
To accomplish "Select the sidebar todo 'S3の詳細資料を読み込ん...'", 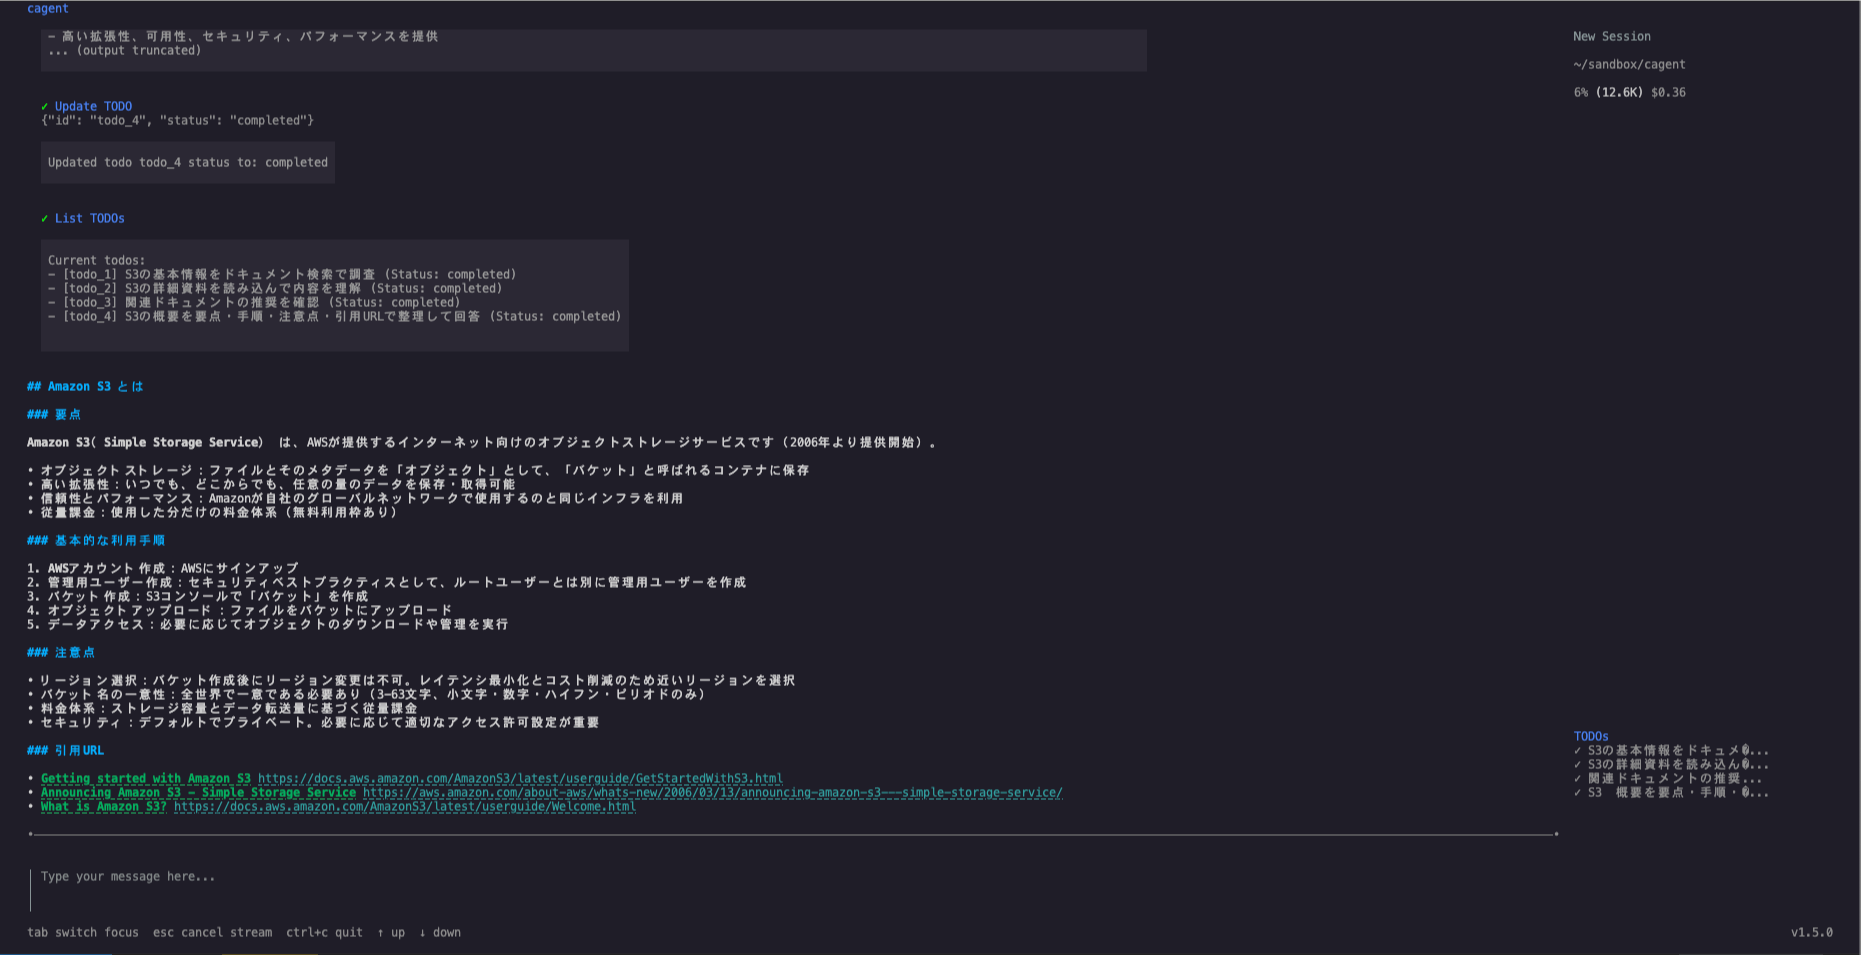I will 1671,764.
